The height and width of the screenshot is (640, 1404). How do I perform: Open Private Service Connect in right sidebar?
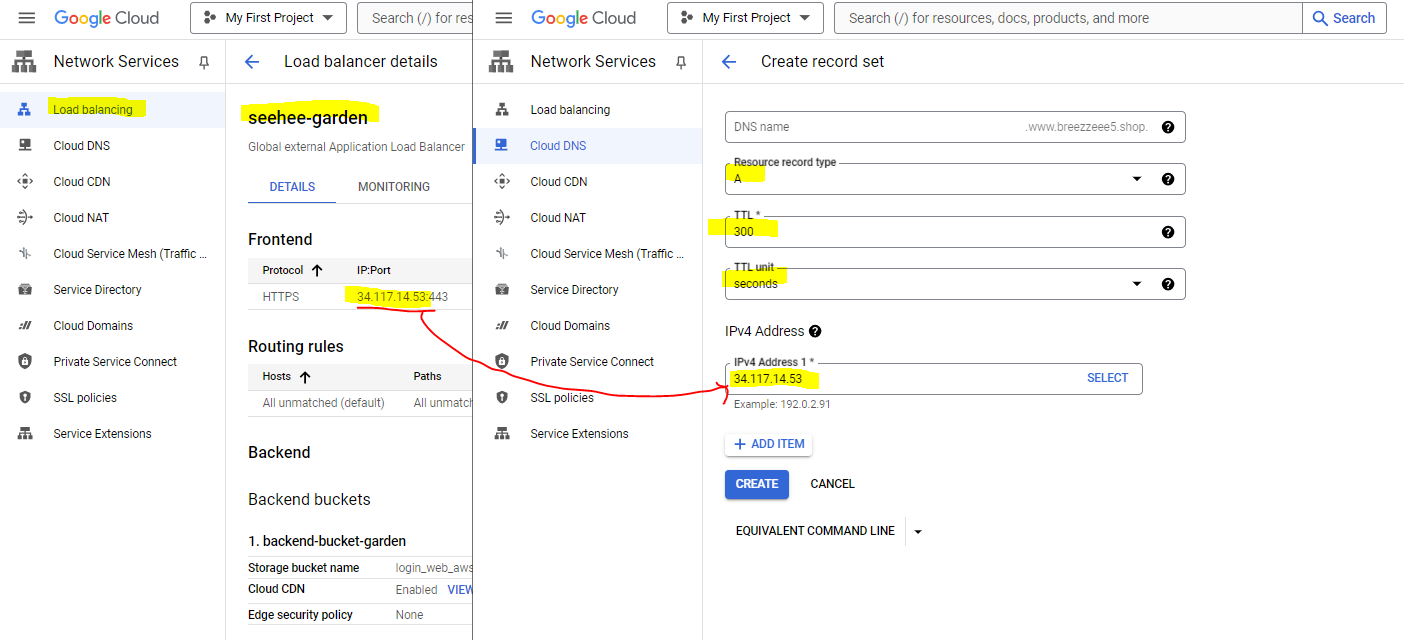[587, 362]
